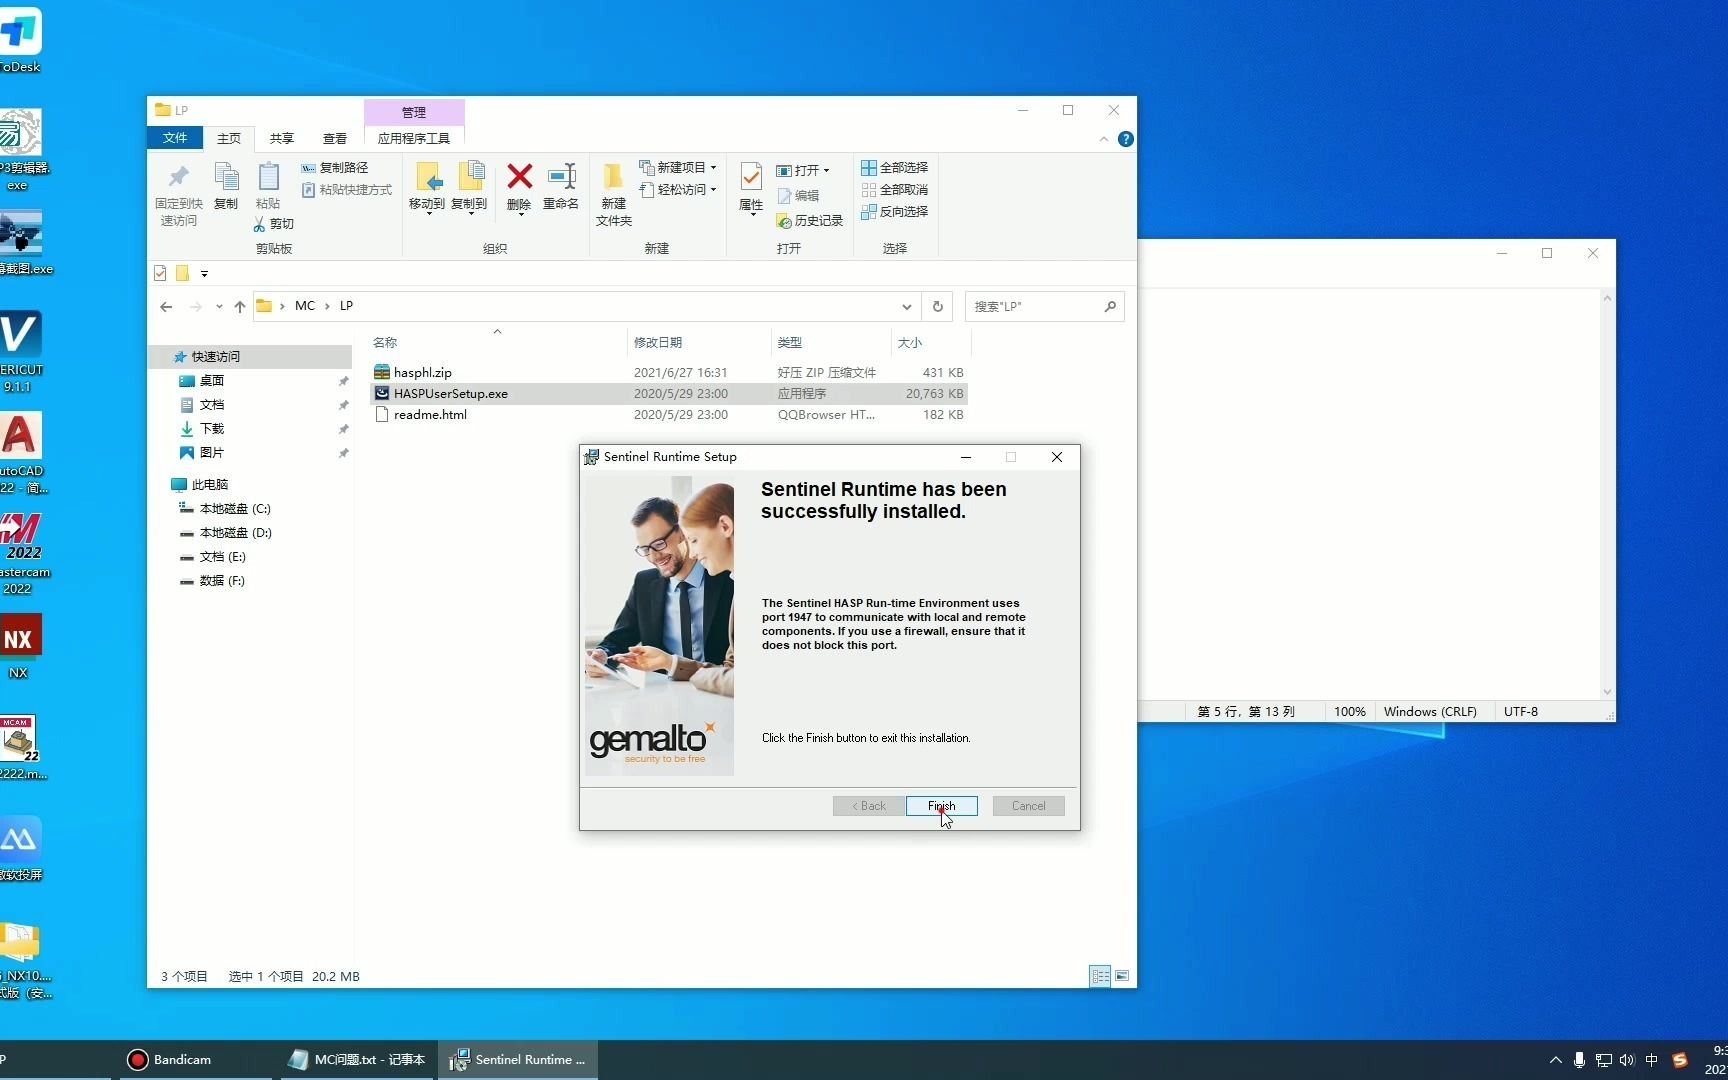
Task: Switch to the 查看 View tab
Action: [335, 138]
